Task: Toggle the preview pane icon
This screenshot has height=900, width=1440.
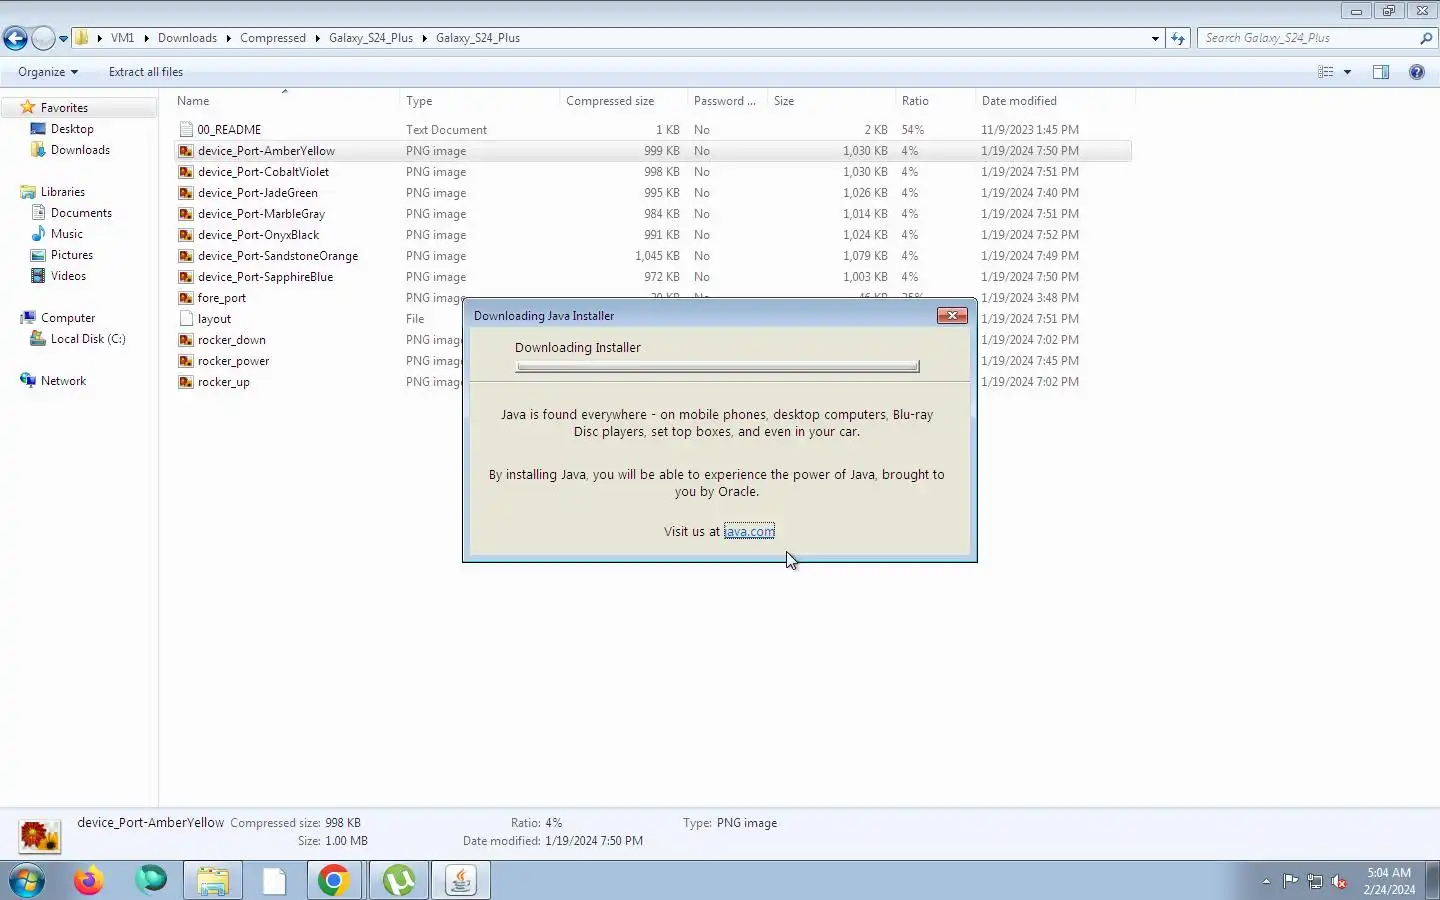Action: [1381, 72]
